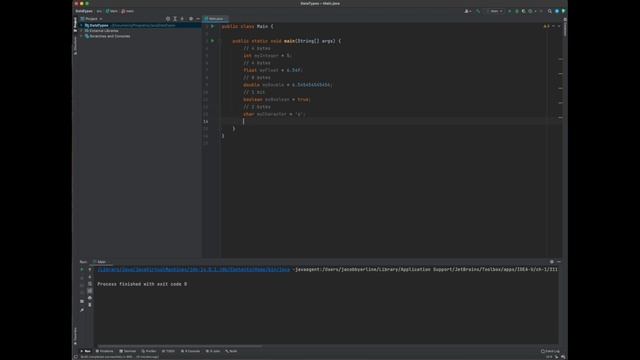This screenshot has height=360, width=640.
Task: Click the 'Process finished with exit code 0' text
Action: tap(142, 284)
